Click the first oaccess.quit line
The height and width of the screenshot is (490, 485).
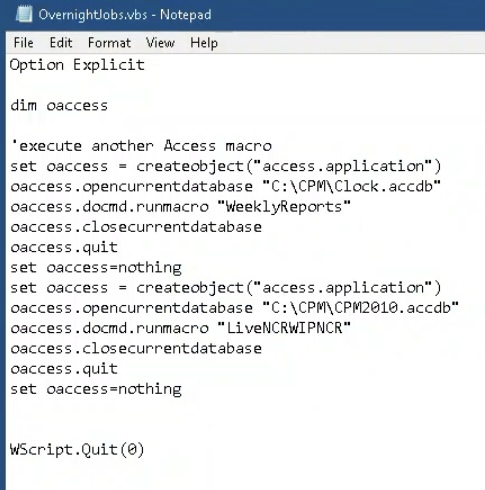point(64,247)
